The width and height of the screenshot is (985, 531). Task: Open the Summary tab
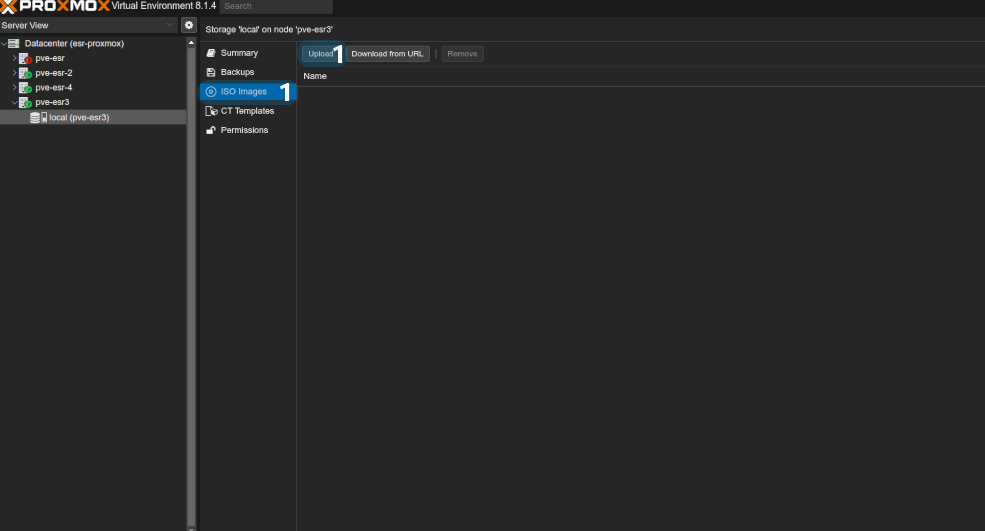pos(248,53)
